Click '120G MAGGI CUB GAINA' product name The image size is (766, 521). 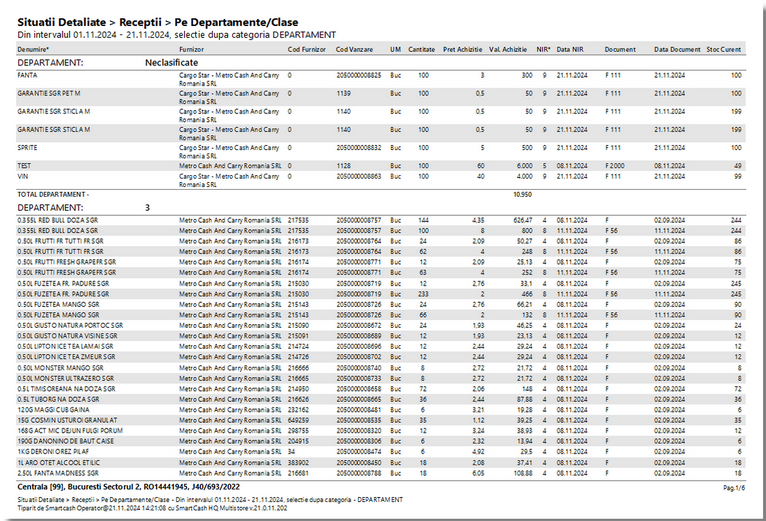point(54,410)
